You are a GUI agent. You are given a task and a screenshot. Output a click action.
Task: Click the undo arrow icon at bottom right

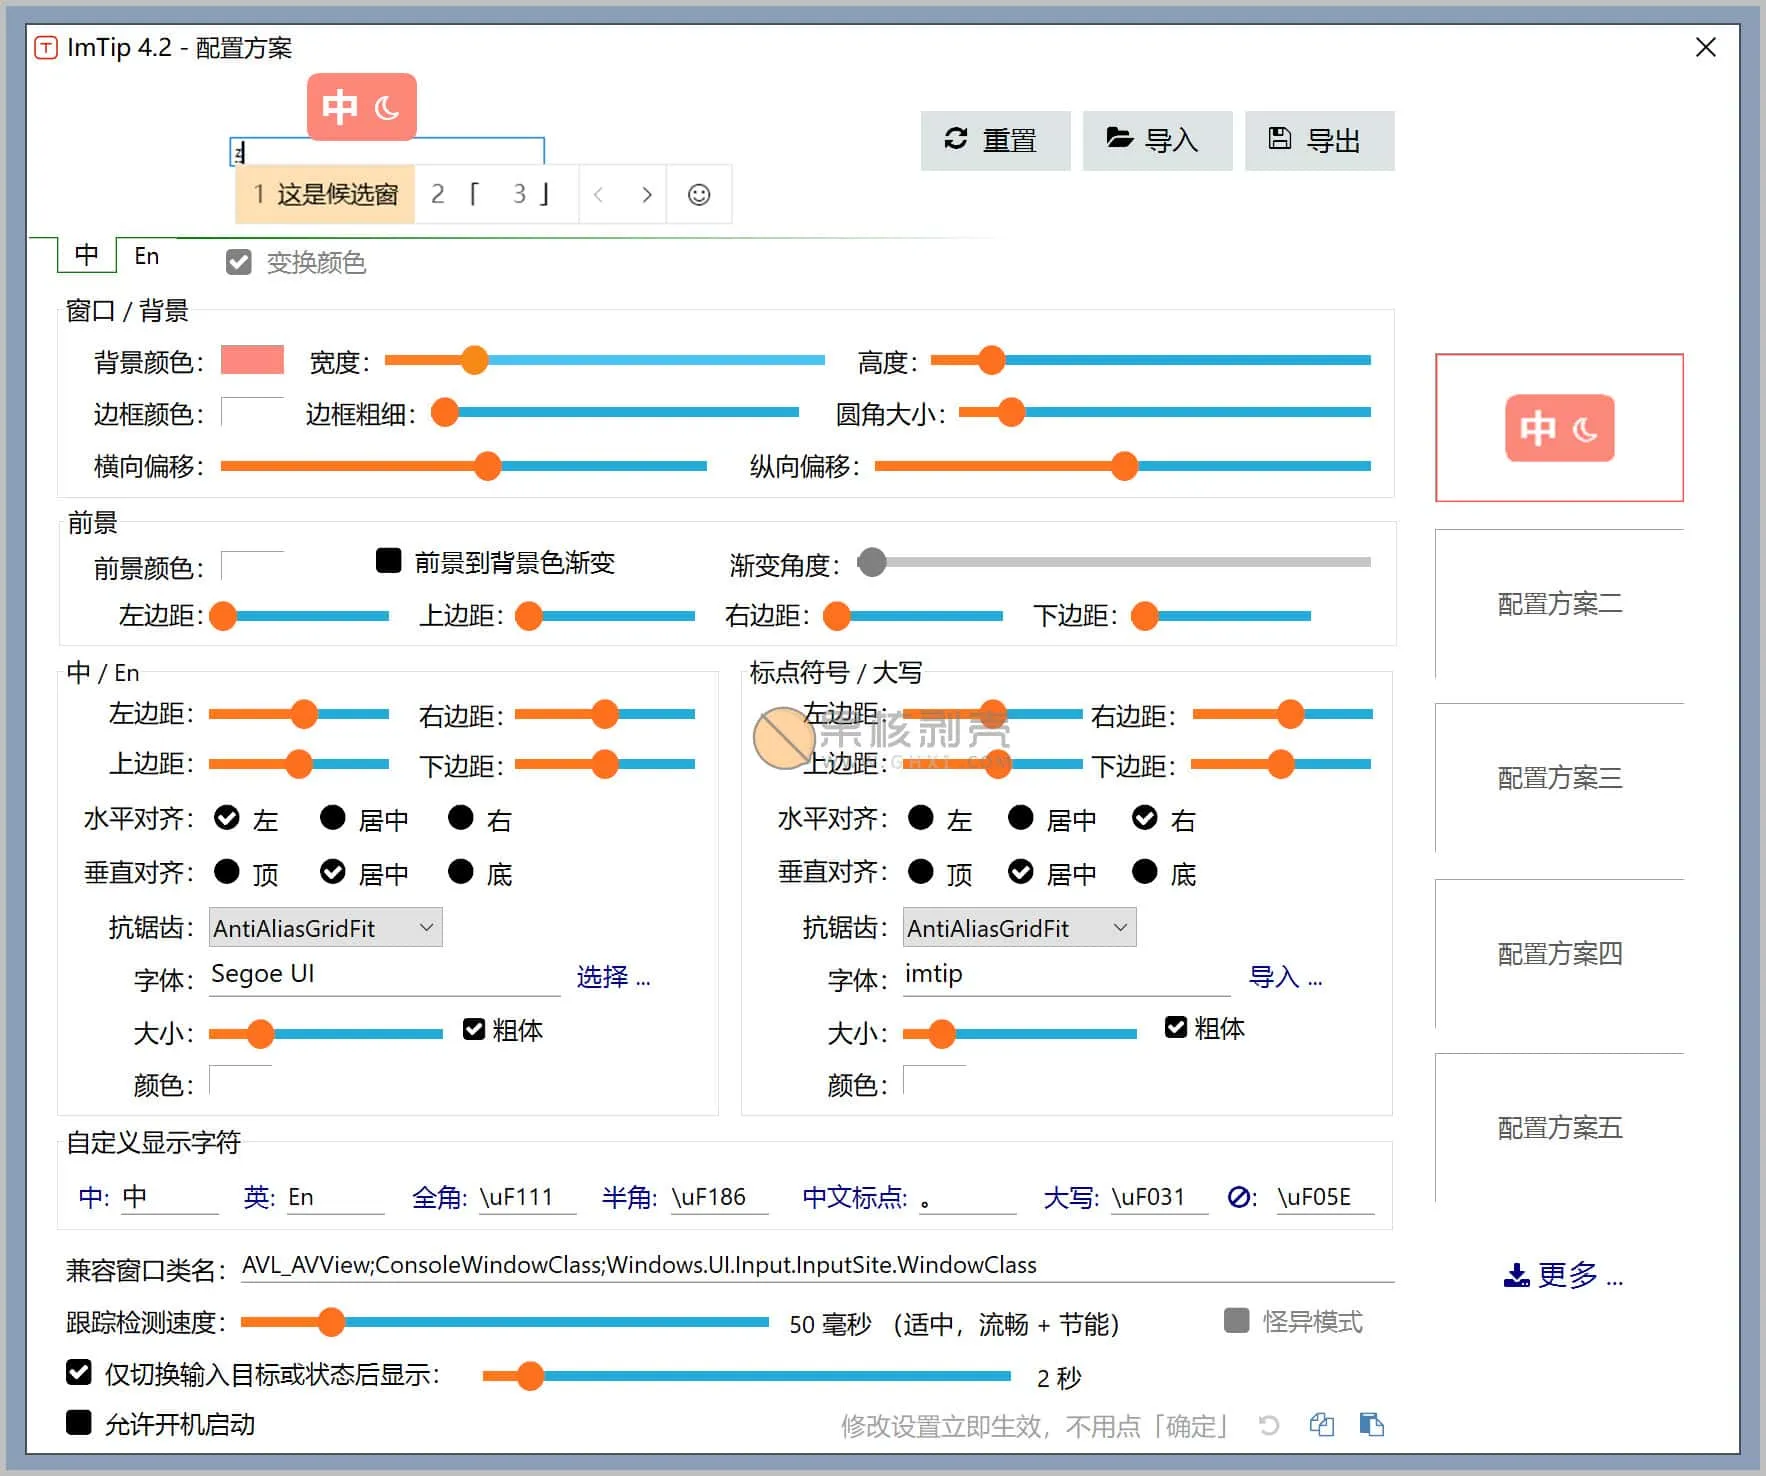(1269, 1424)
